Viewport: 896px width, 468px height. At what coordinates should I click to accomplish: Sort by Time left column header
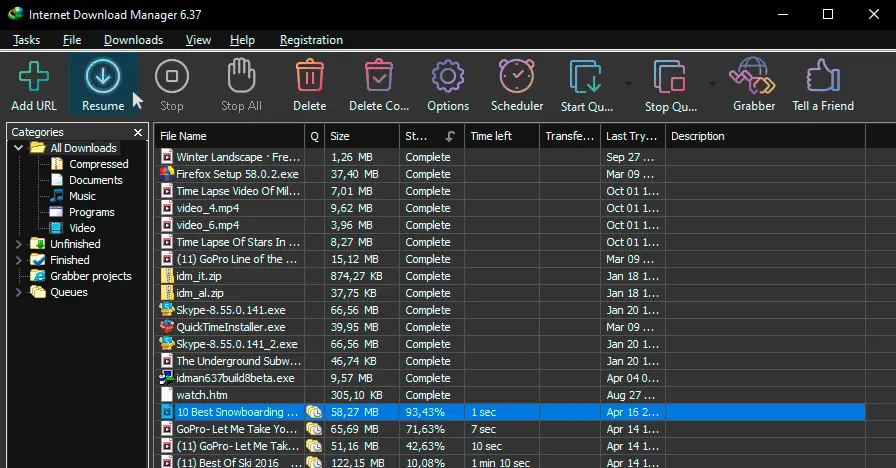tap(502, 136)
